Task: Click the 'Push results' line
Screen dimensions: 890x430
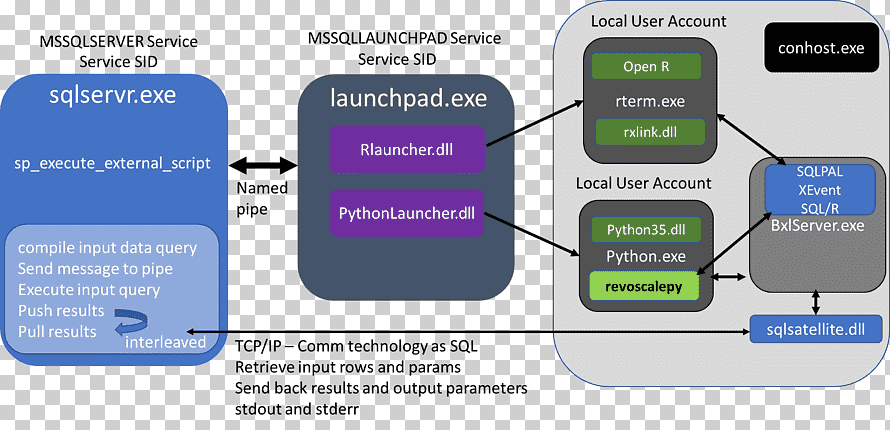Action: click(61, 310)
